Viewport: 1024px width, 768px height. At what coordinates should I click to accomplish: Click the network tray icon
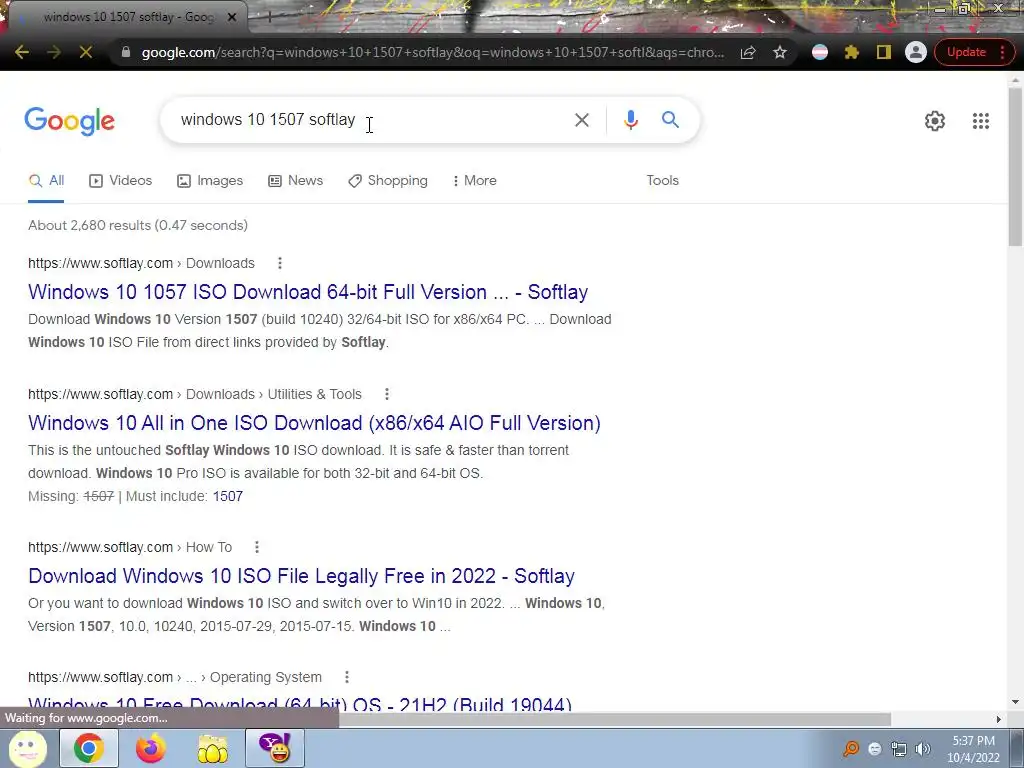(899, 749)
